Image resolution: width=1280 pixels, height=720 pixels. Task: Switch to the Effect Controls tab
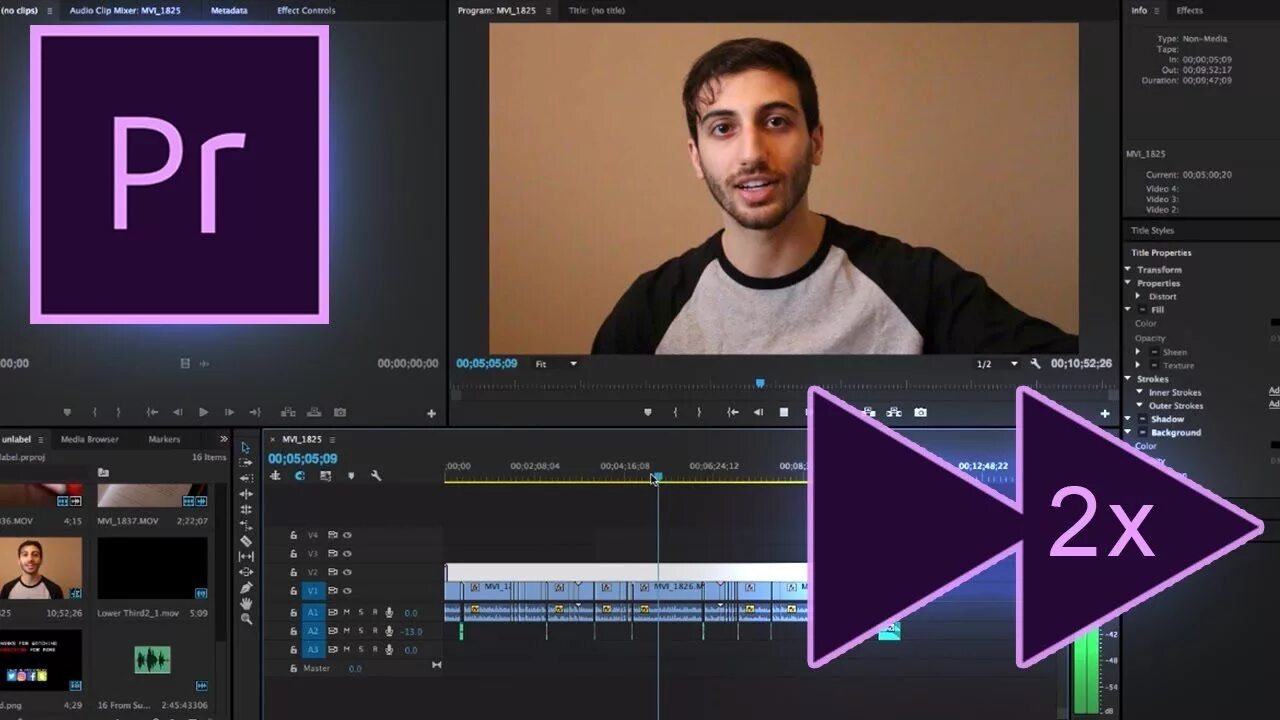(305, 11)
